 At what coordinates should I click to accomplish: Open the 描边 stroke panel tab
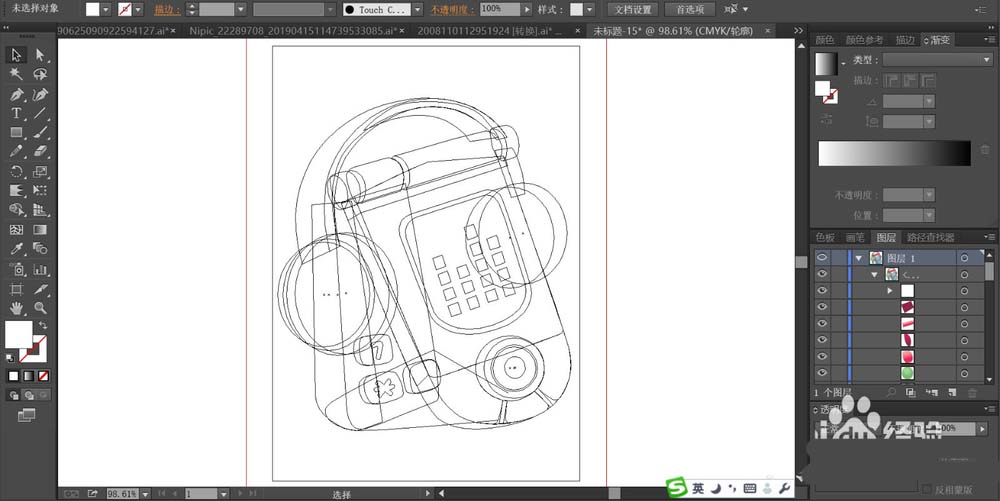click(905, 40)
